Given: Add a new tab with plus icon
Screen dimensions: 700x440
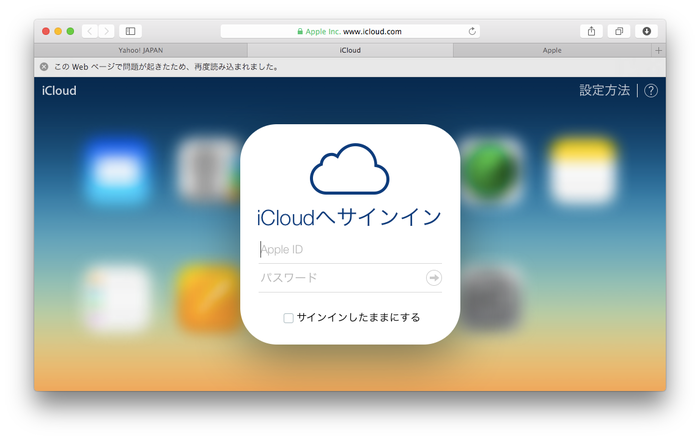Looking at the screenshot, I should pyautogui.click(x=658, y=50).
